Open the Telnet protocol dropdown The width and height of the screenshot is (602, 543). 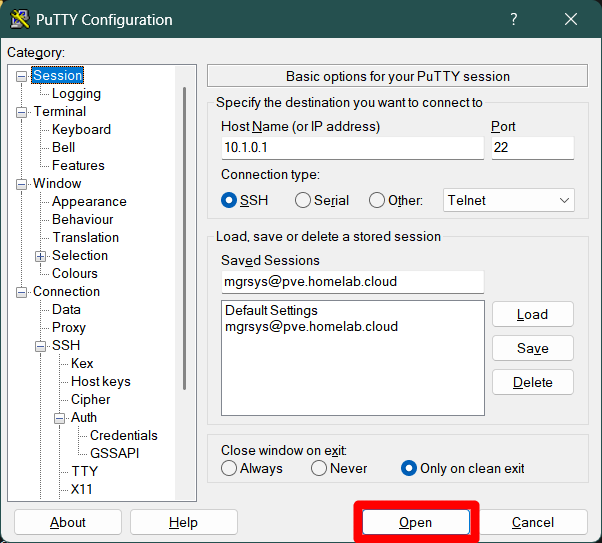(x=508, y=200)
